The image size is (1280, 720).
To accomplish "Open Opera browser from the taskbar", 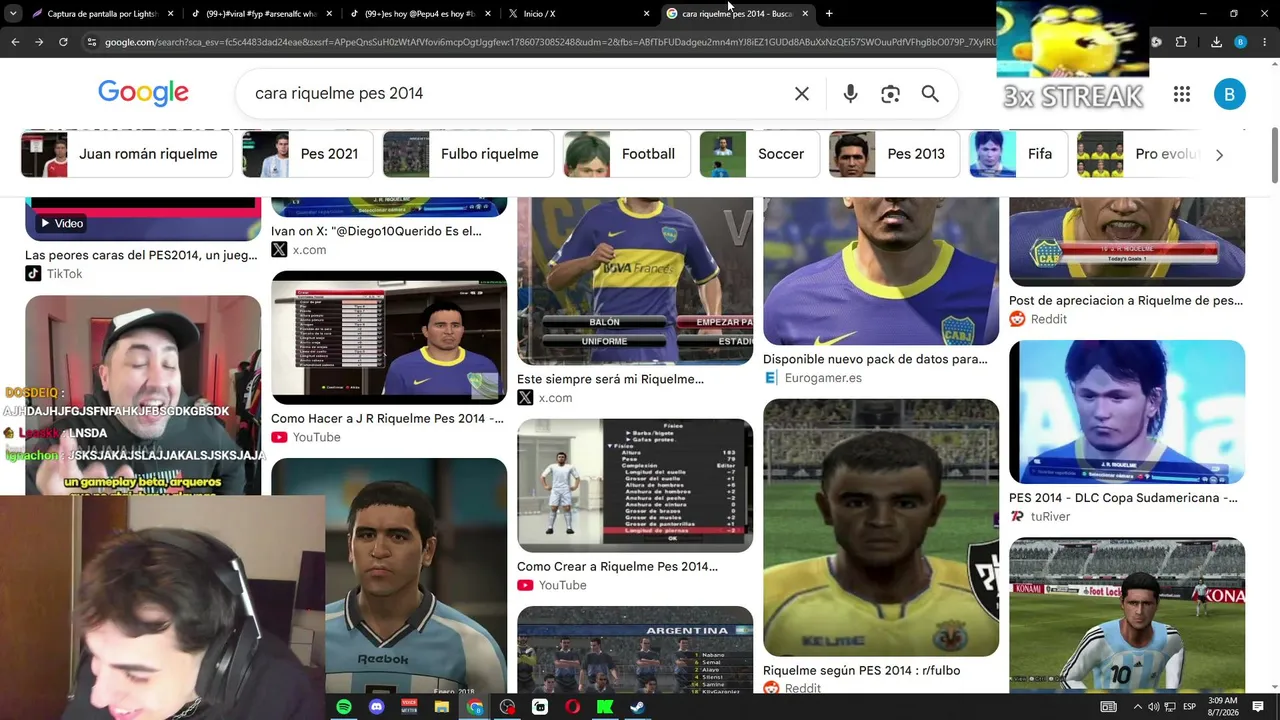I will (x=573, y=707).
